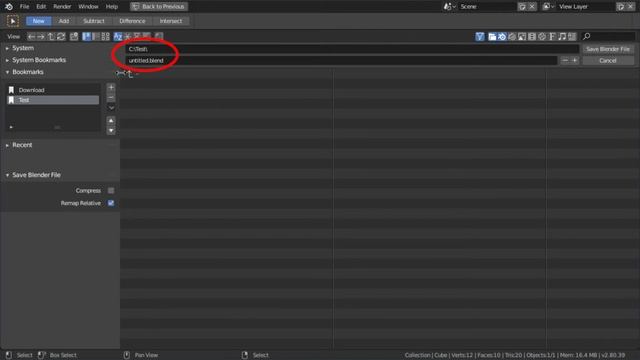Screen dimensions: 640x360
Task: Uncheck the Remap Relative checkbox
Action: pos(111,203)
